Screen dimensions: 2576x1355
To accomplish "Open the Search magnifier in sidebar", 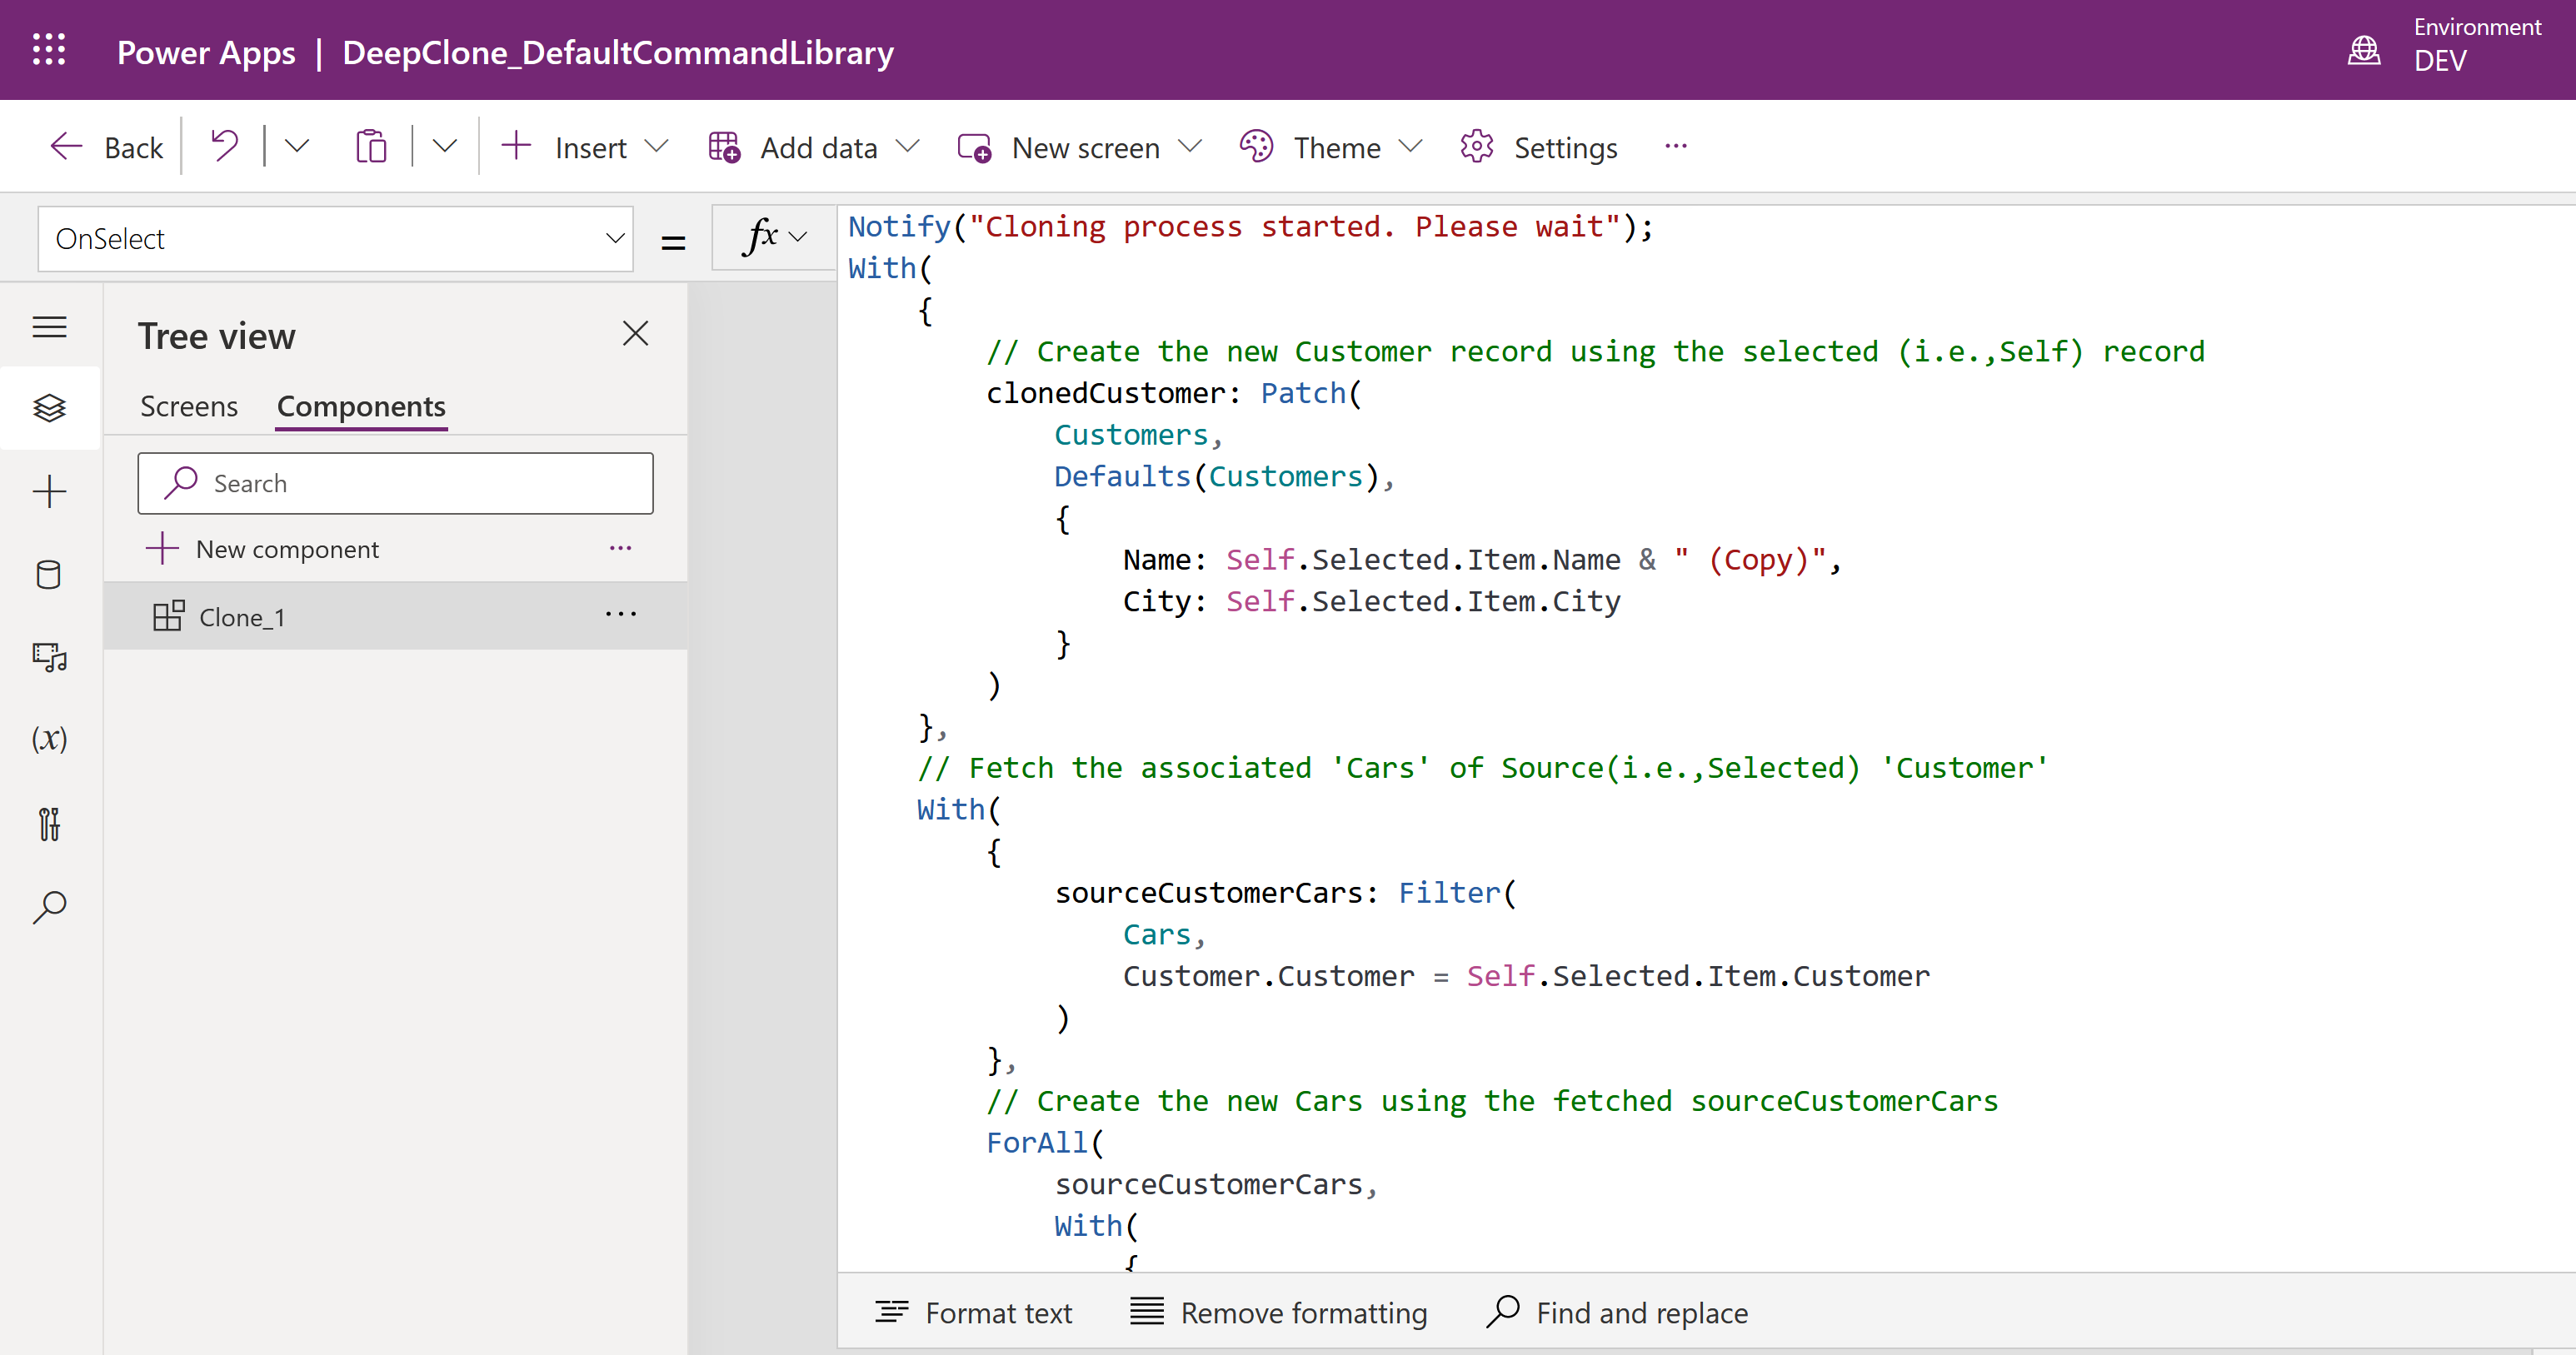I will pos(49,907).
